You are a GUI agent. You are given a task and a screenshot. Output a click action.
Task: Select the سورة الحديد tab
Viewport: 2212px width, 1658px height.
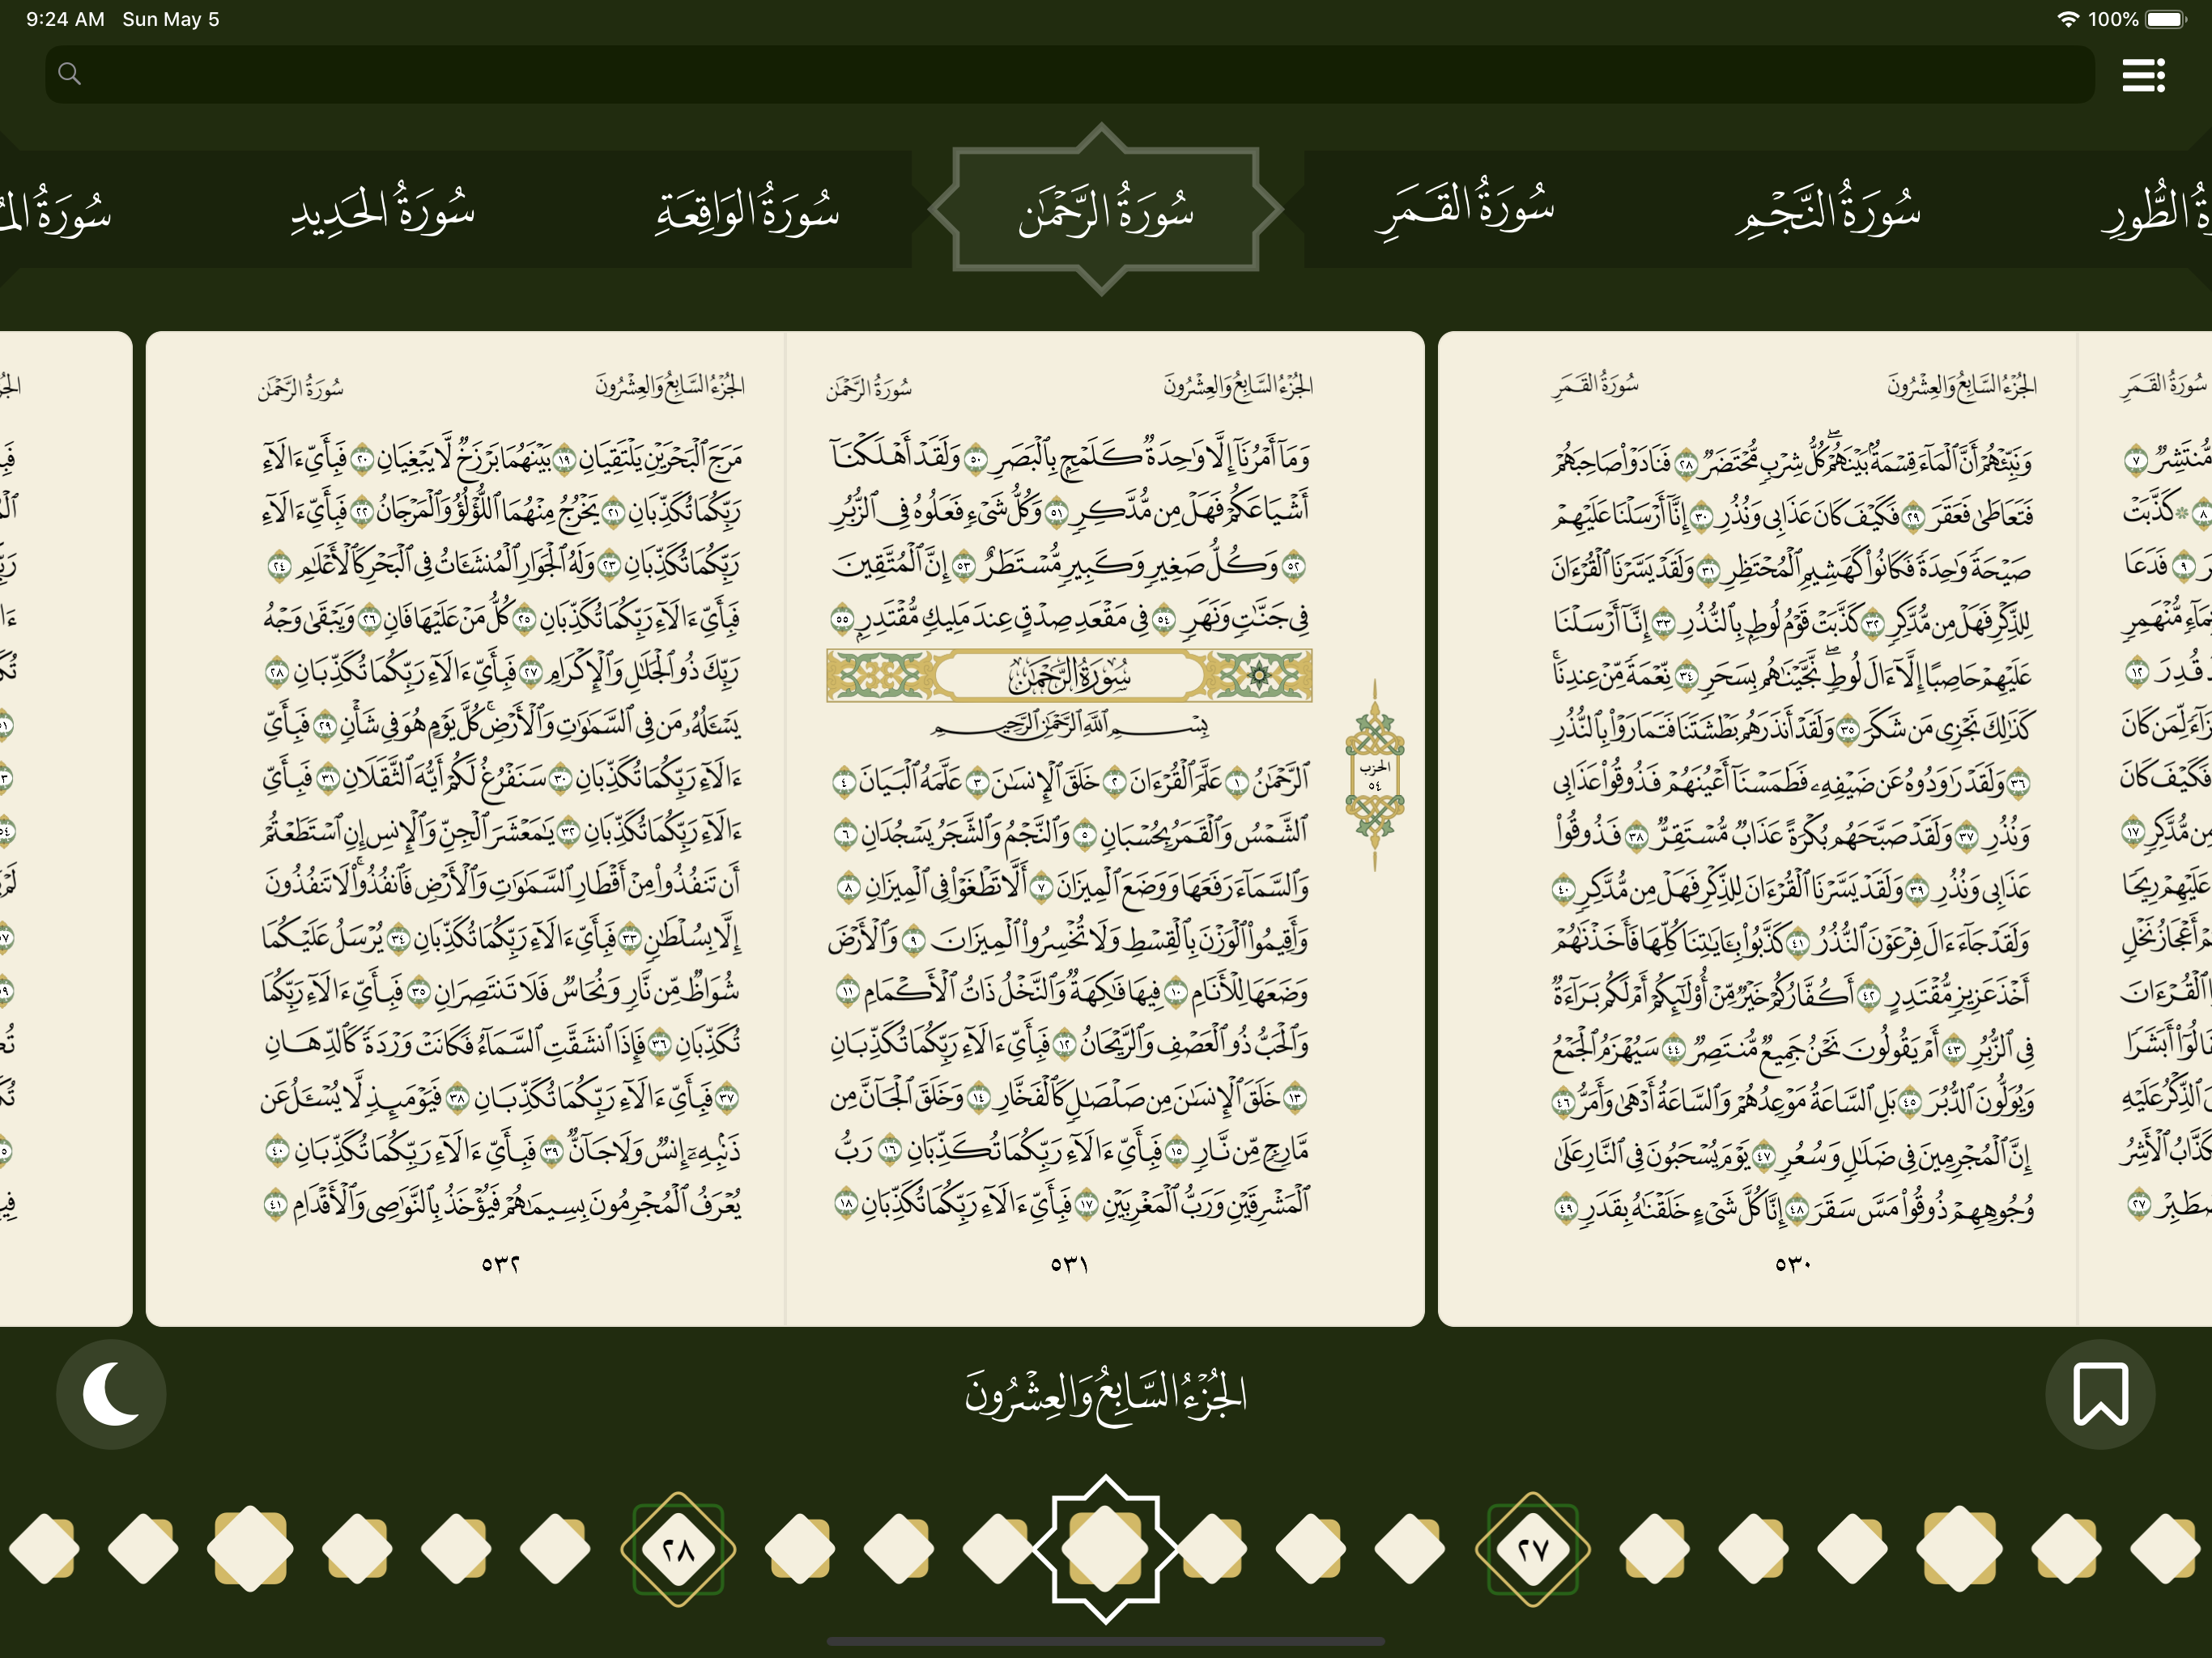[x=383, y=211]
